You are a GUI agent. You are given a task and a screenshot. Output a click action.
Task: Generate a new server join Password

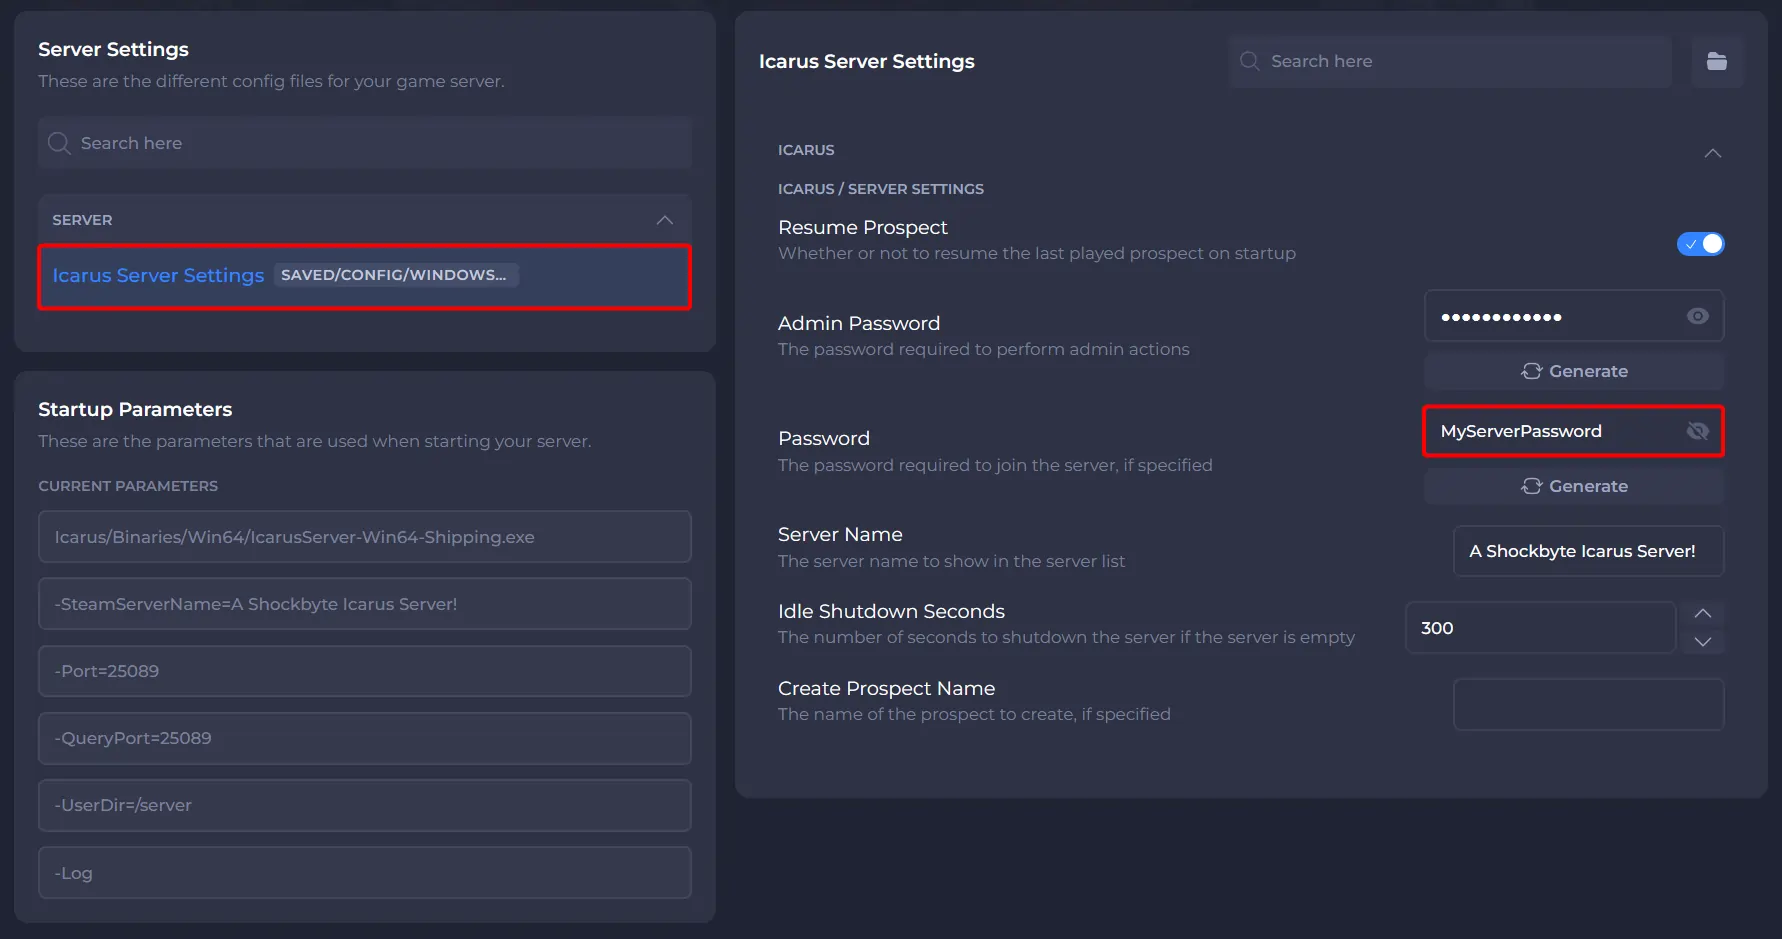point(1574,486)
